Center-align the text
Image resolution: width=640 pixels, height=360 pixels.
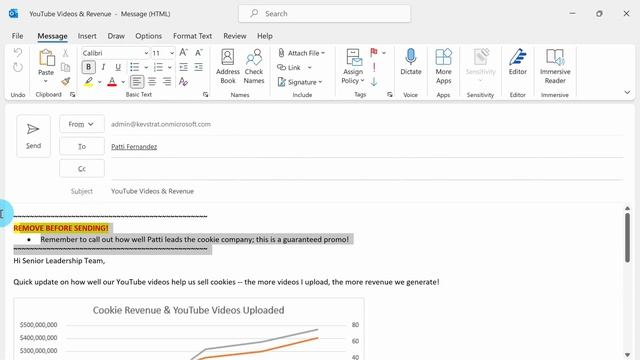[152, 82]
